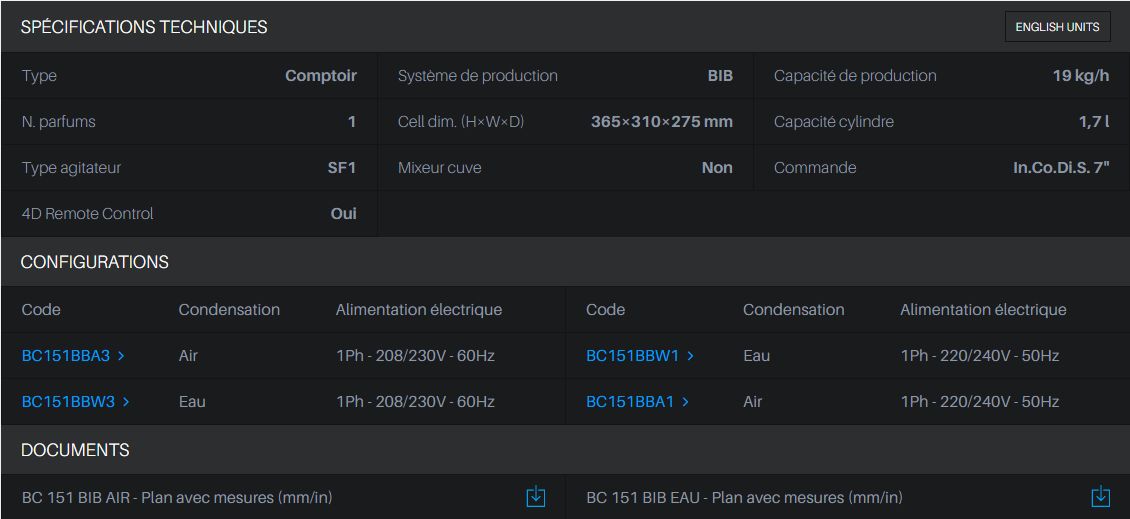Click the chevron beside BC151BBA3

121,356
